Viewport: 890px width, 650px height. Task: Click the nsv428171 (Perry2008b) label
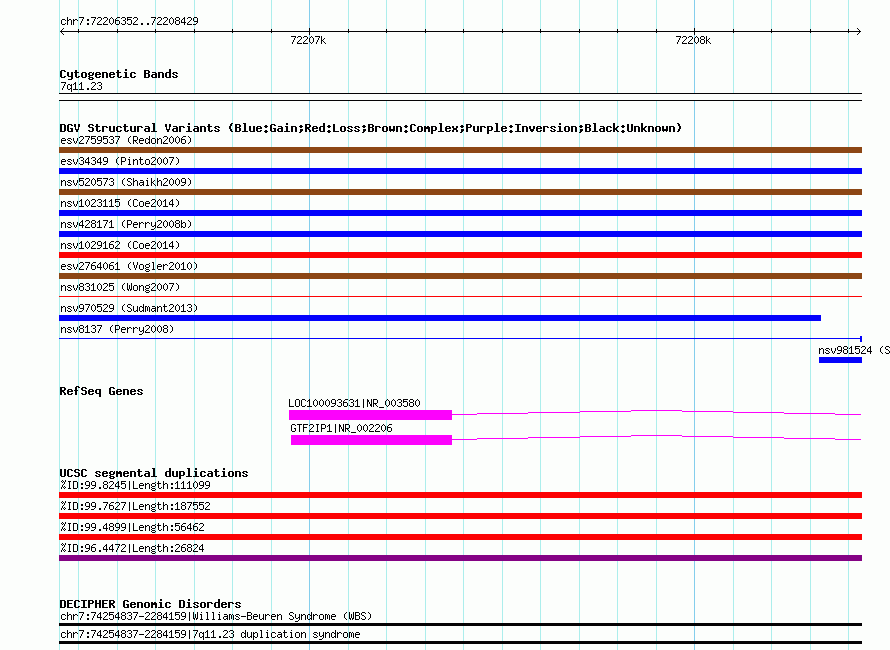126,224
